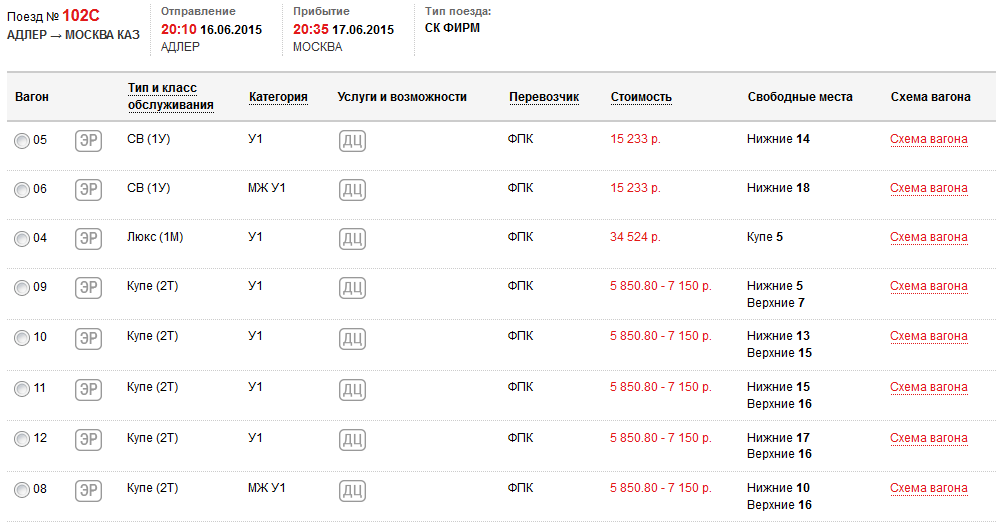Click the ДЦ service icon in wagon 09 row
Viewport: 1004px width, 532px height.
pos(352,288)
